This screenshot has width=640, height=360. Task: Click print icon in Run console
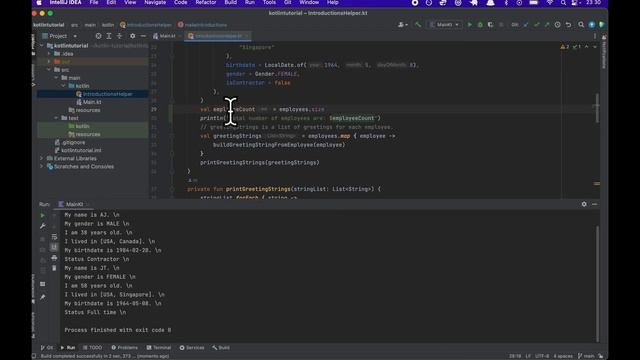pos(54,258)
